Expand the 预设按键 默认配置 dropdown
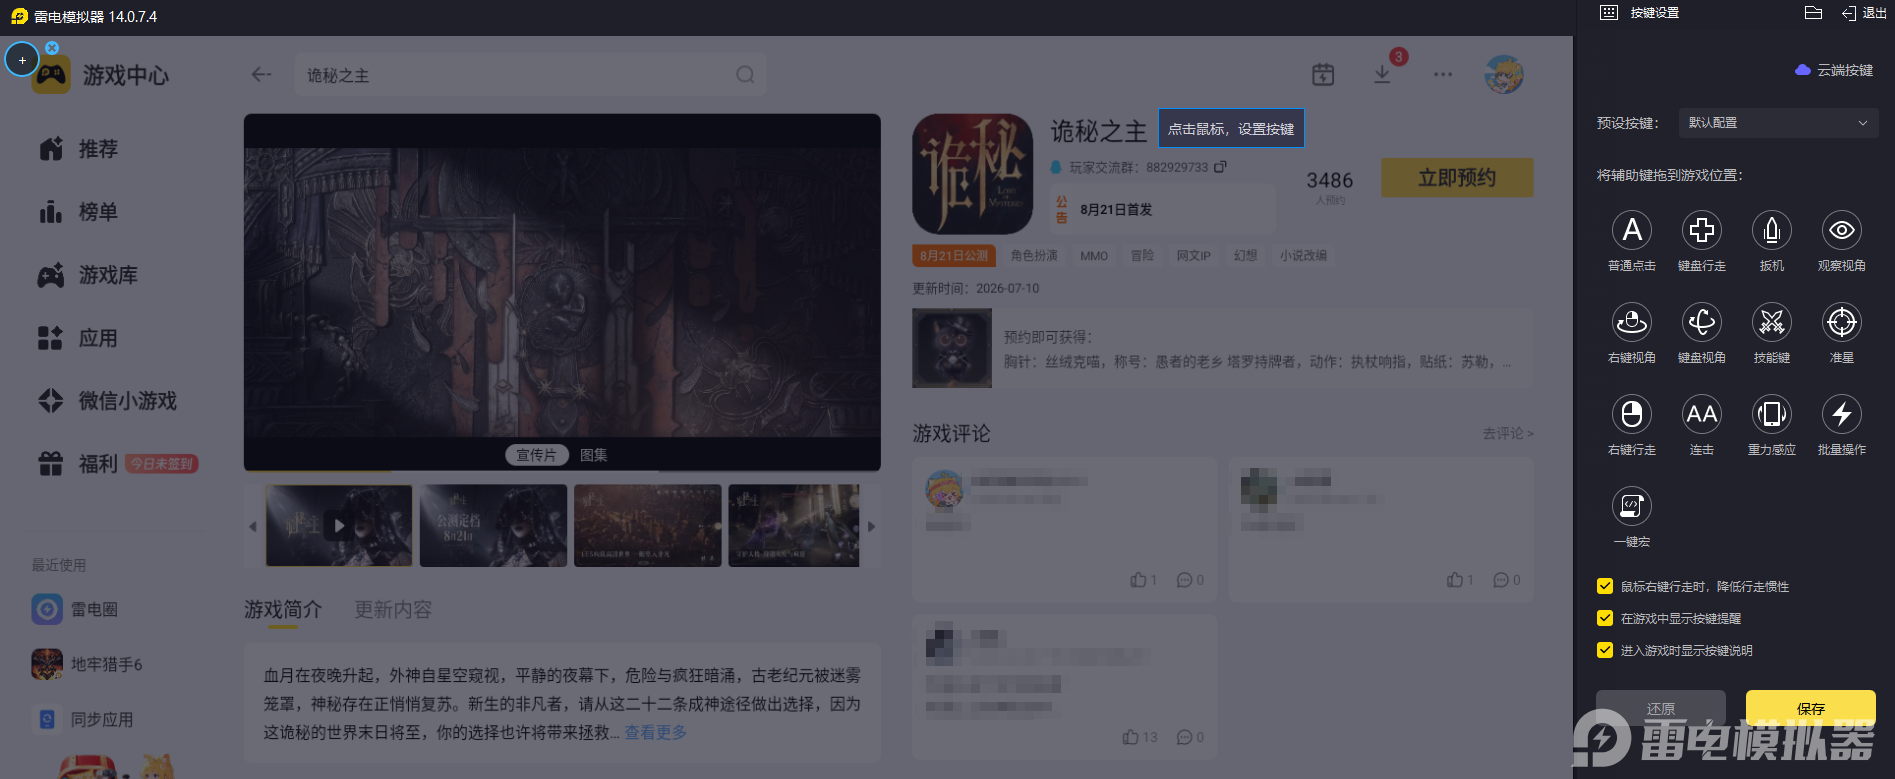Viewport: 1895px width, 779px height. click(x=1778, y=123)
